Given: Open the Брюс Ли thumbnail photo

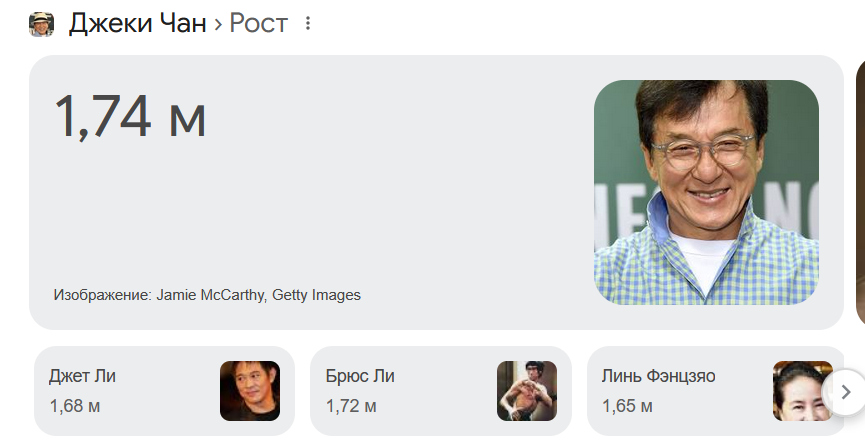Looking at the screenshot, I should point(526,391).
